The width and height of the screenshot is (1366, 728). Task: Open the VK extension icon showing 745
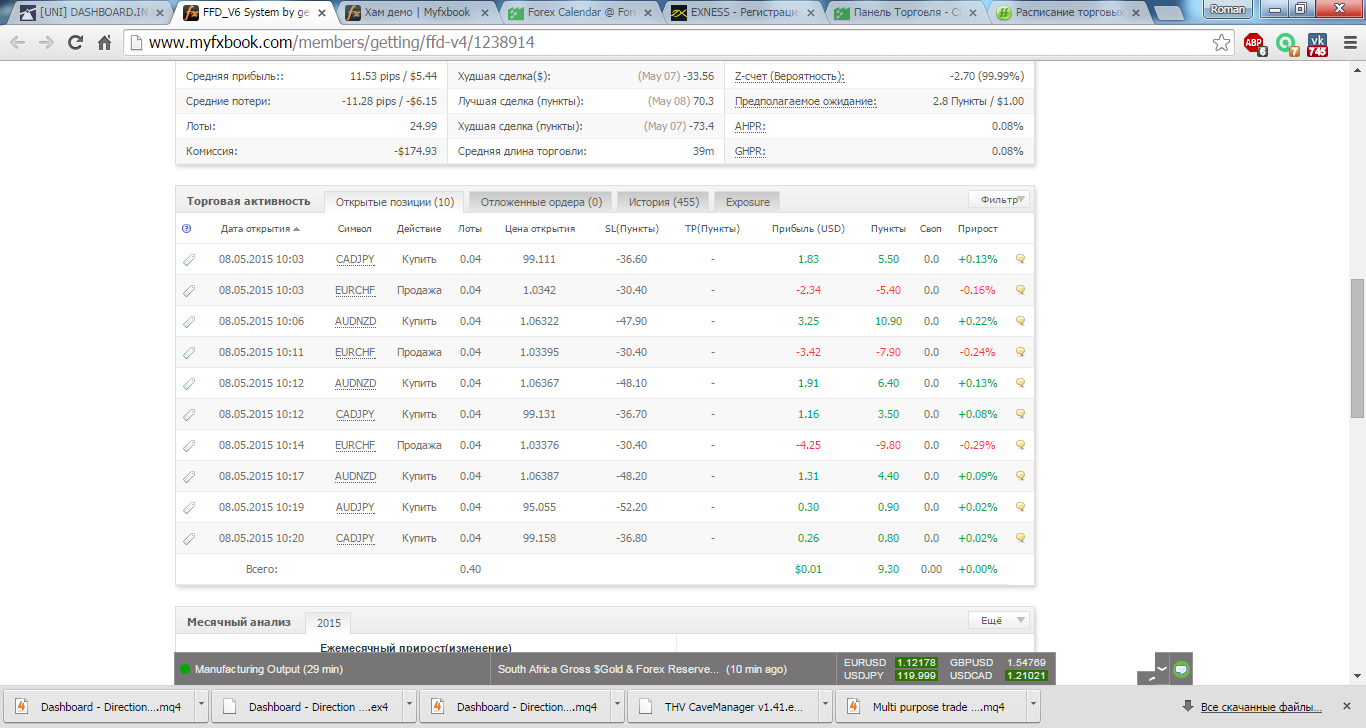pyautogui.click(x=1317, y=43)
